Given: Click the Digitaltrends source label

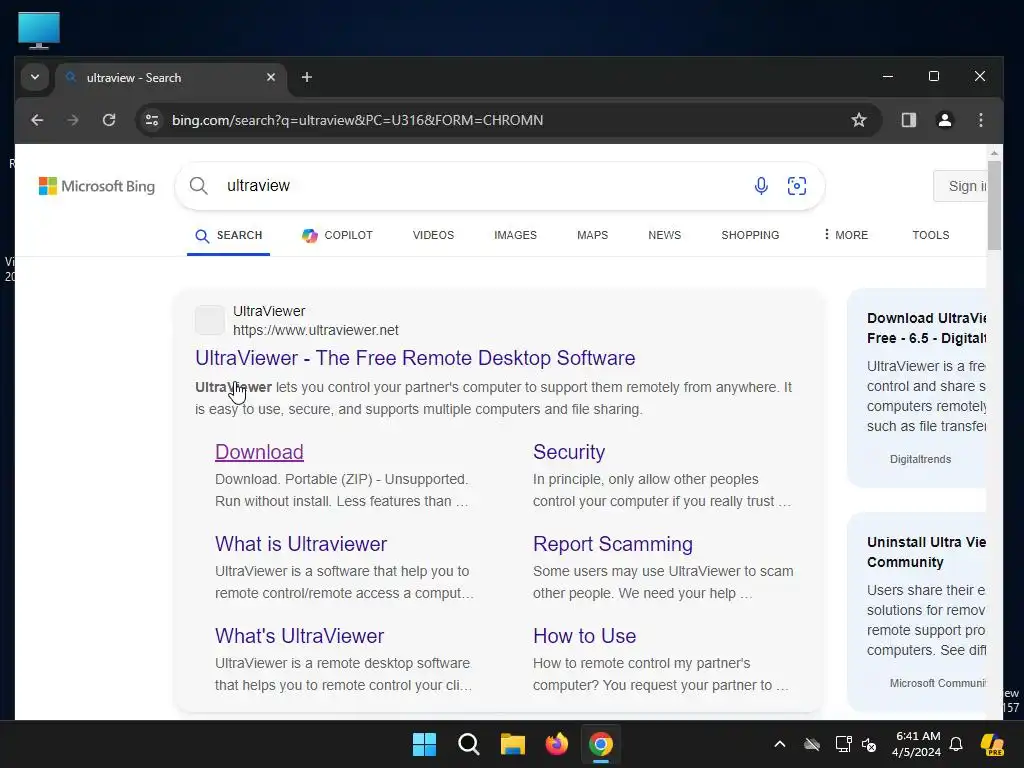Looking at the screenshot, I should (x=920, y=459).
